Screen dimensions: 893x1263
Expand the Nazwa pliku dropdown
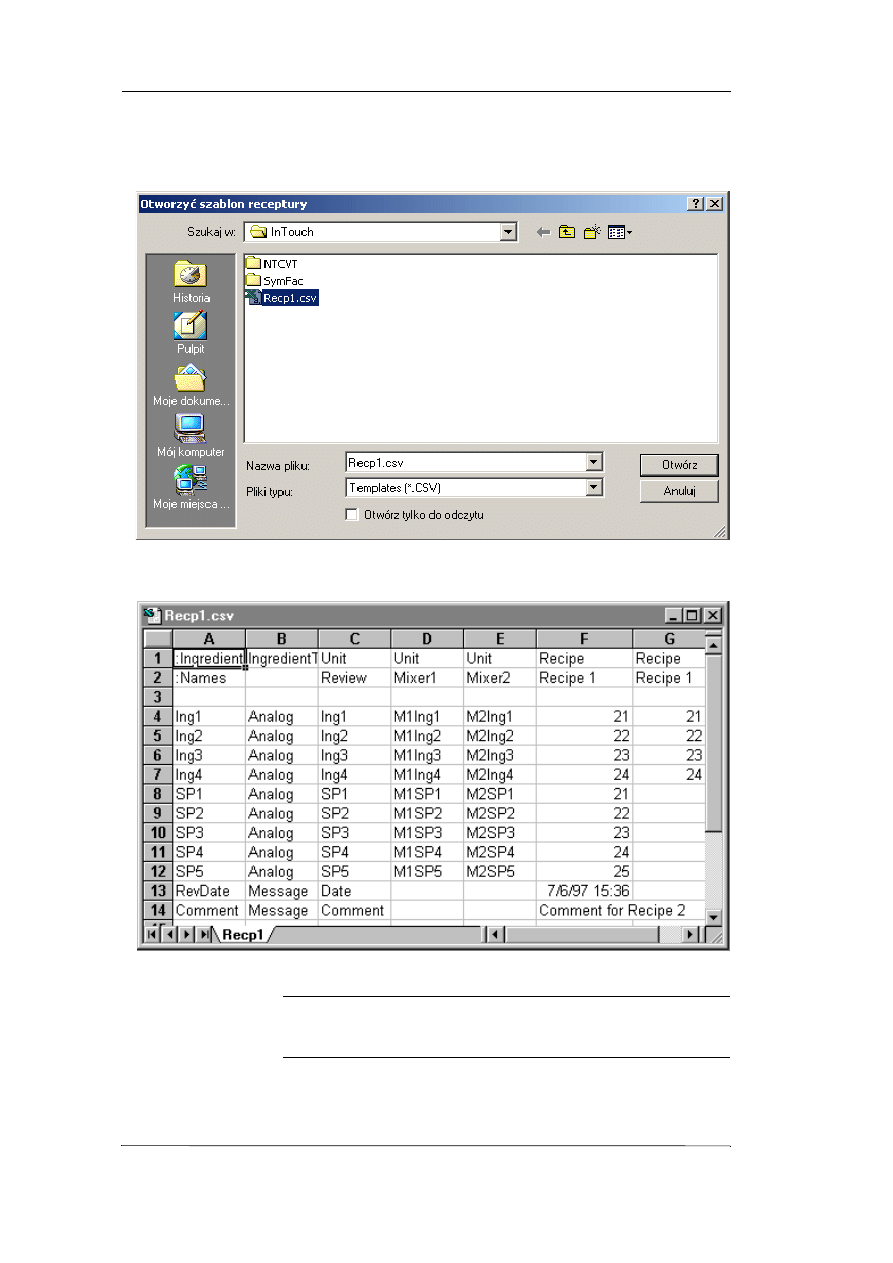tap(595, 463)
